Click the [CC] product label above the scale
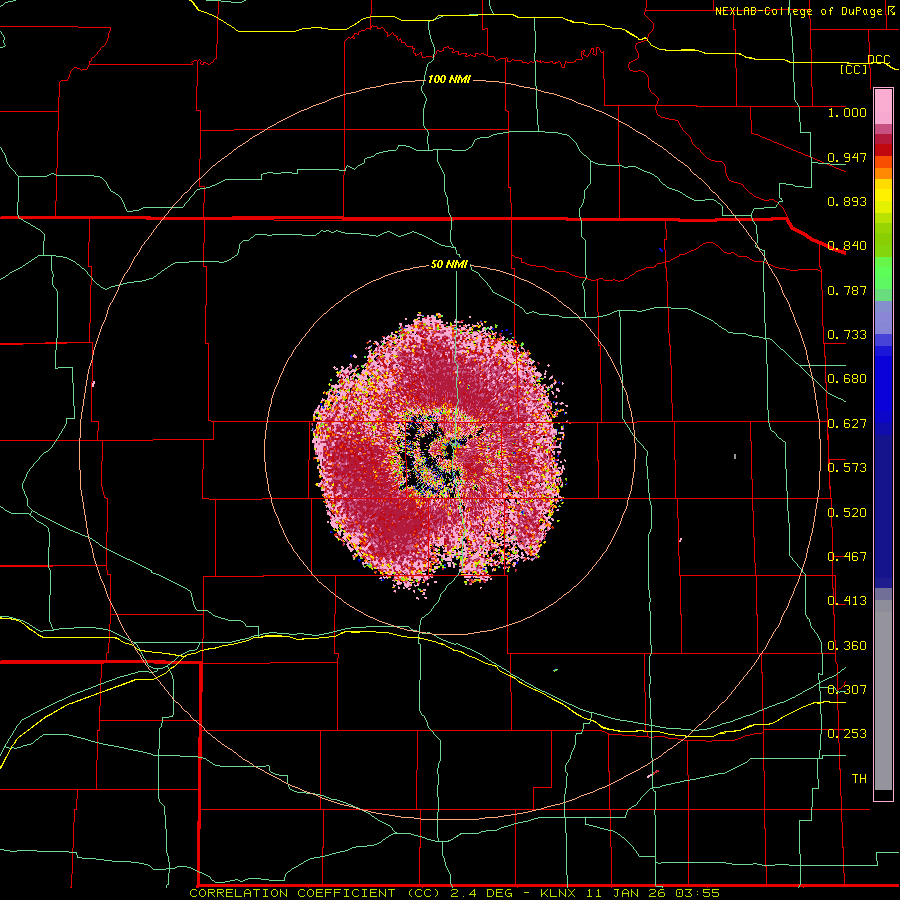The width and height of the screenshot is (900, 900). coord(854,69)
